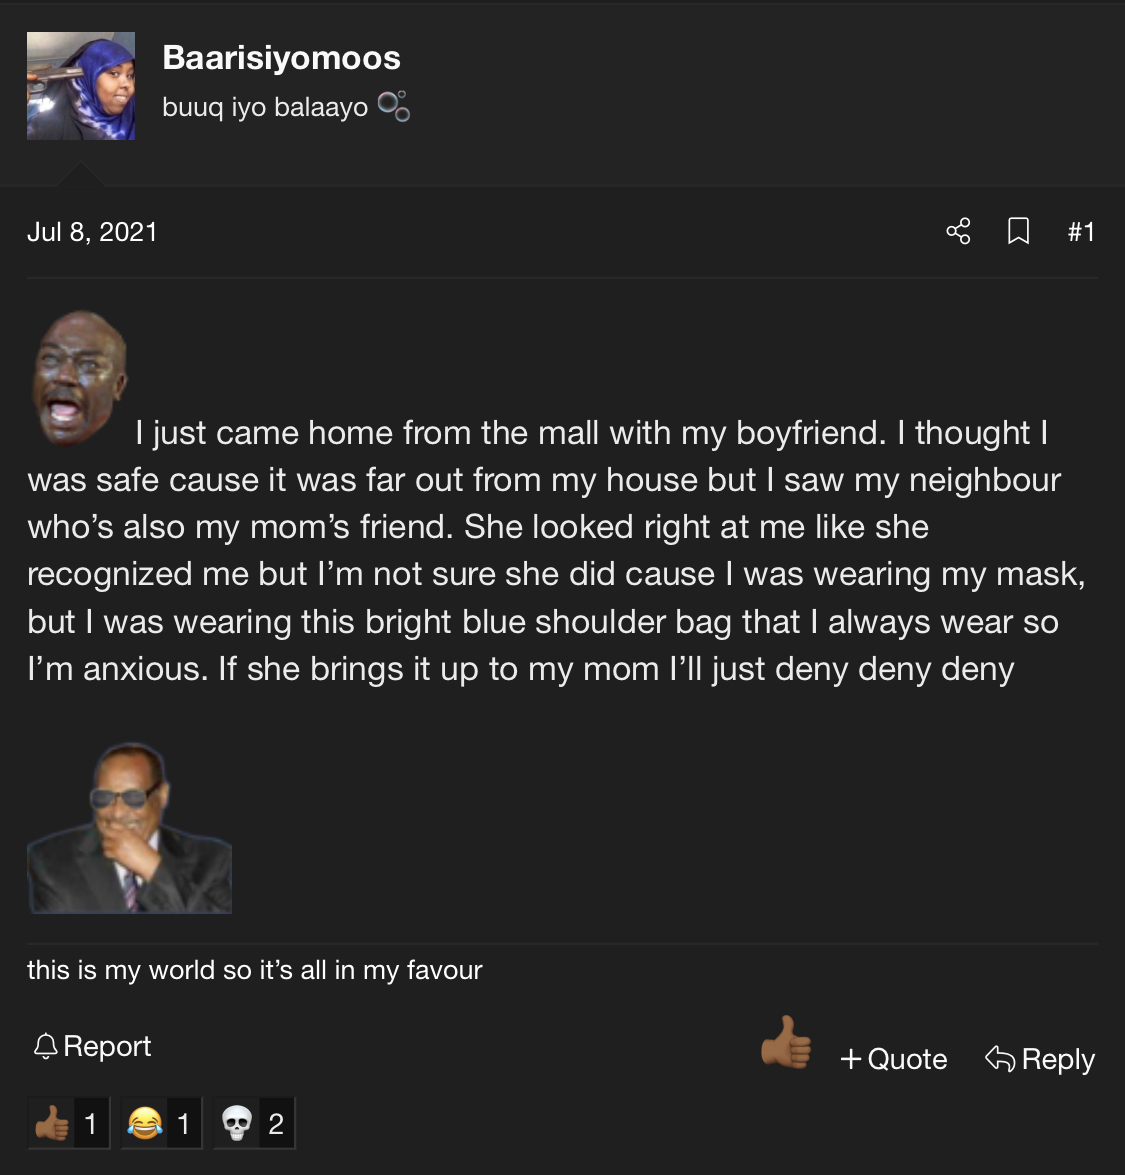This screenshot has height=1175, width=1125.
Task: Click the share icon on the post
Action: tap(958, 231)
